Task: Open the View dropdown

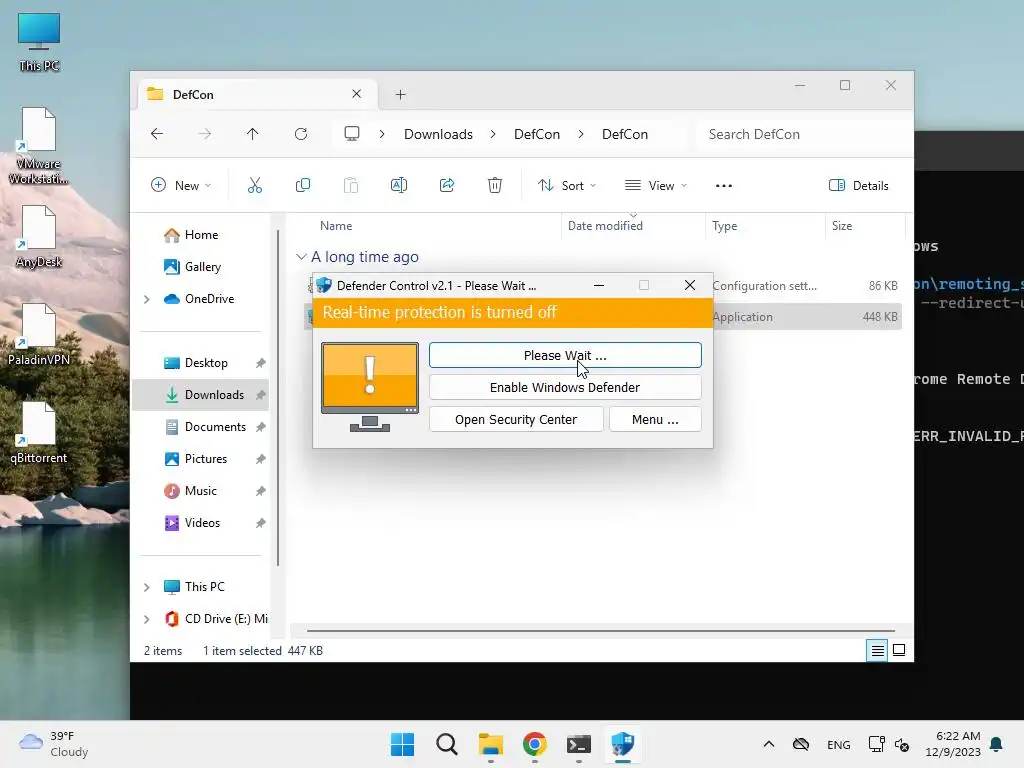Action: 656,185
